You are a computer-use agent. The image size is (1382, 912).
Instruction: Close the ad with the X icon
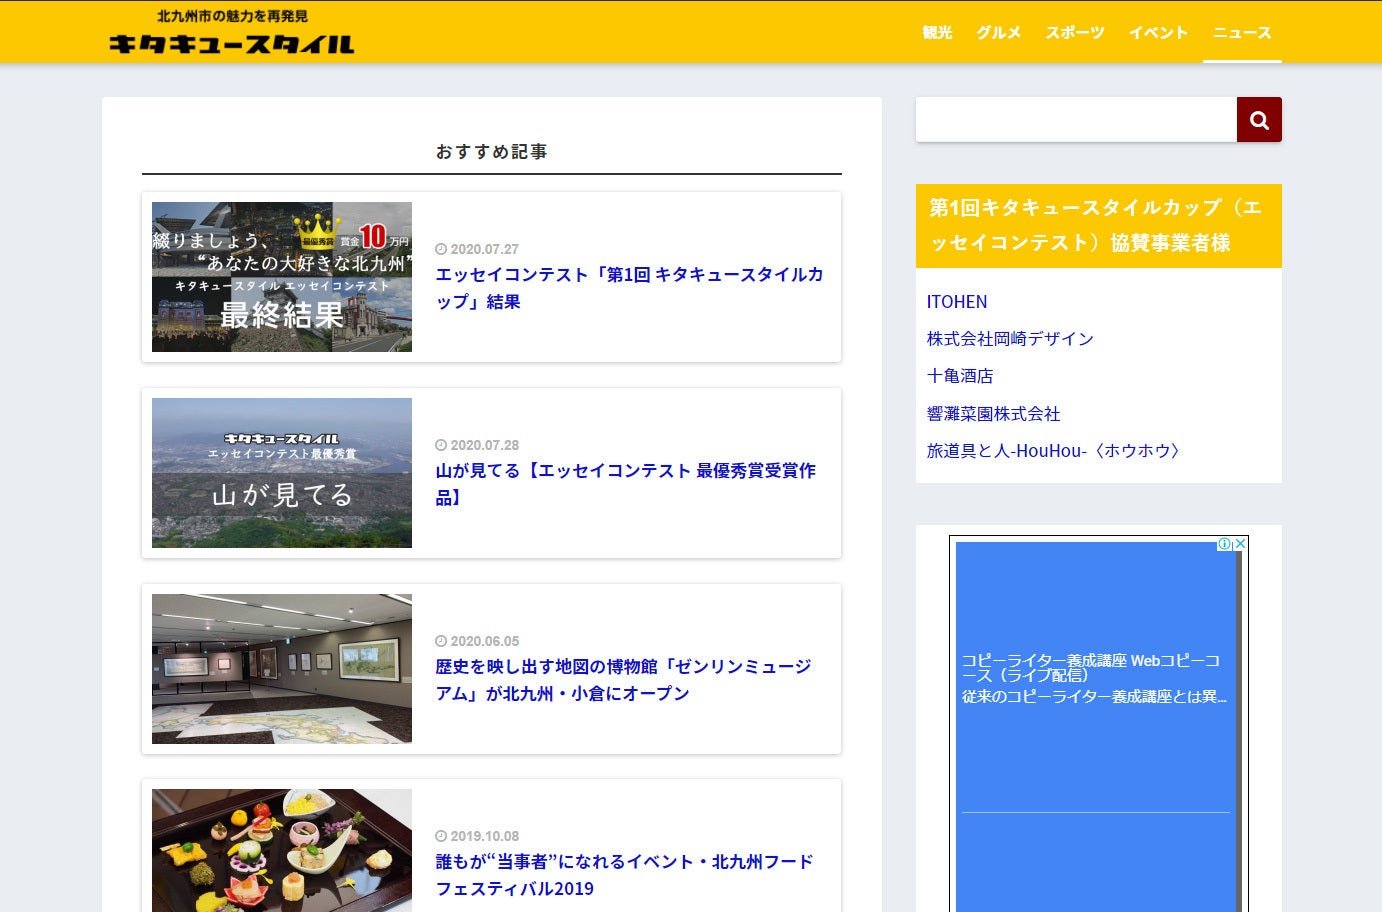(x=1240, y=544)
